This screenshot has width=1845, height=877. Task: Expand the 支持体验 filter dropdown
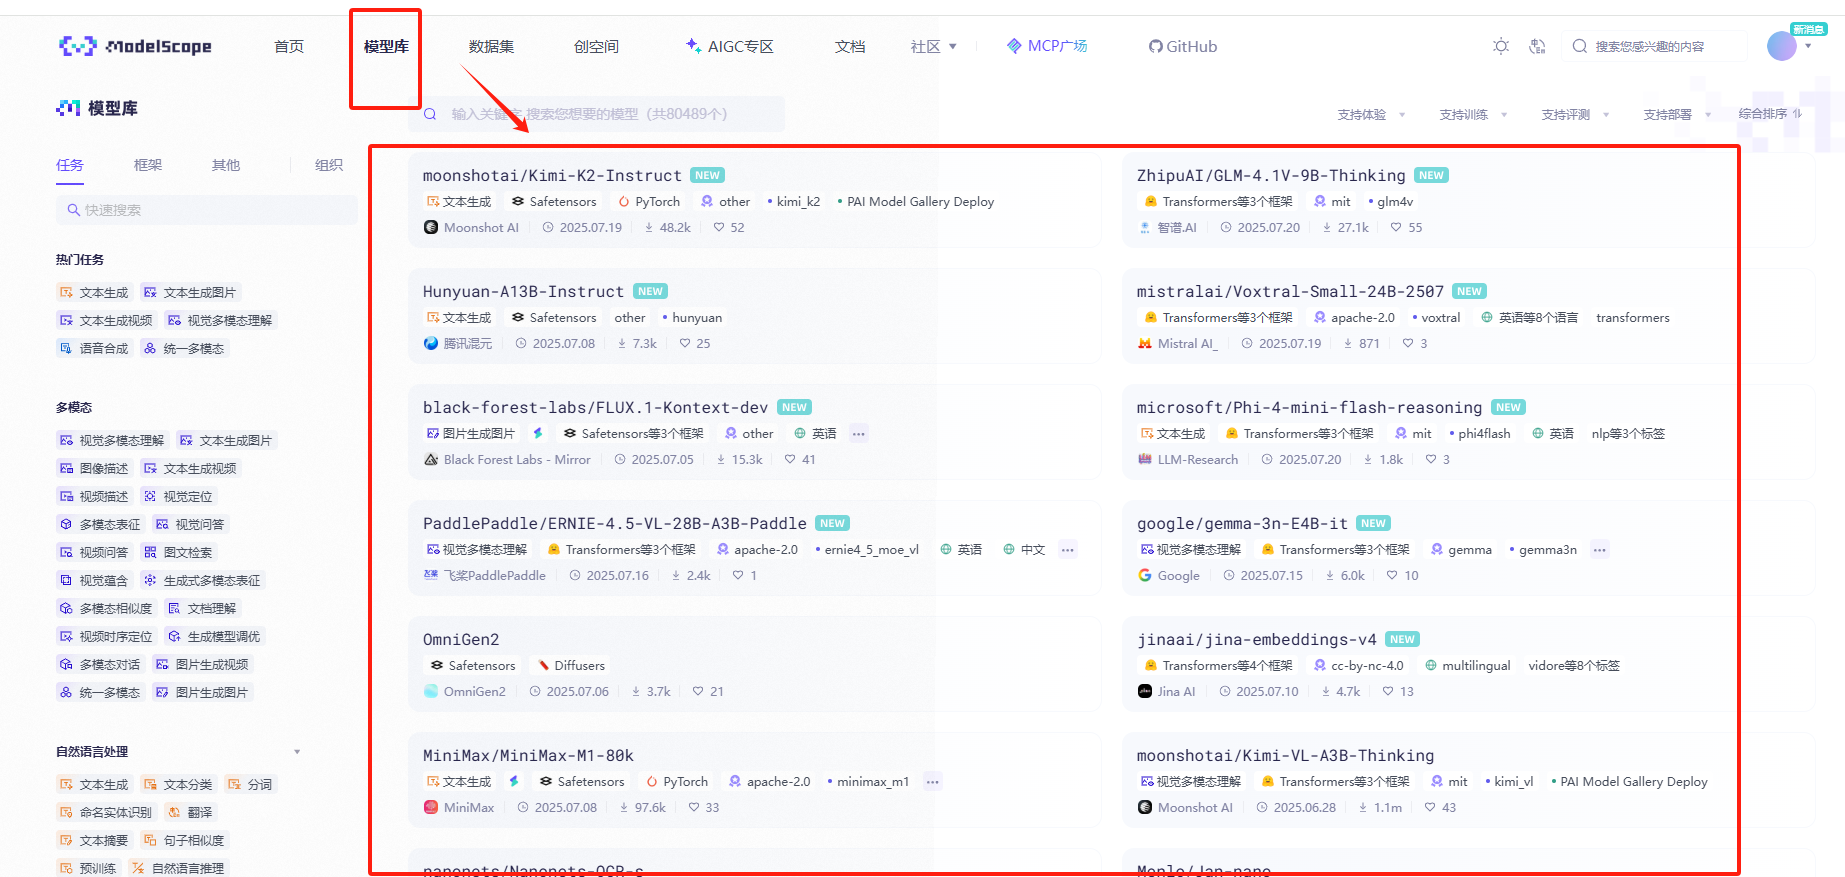pos(1371,114)
